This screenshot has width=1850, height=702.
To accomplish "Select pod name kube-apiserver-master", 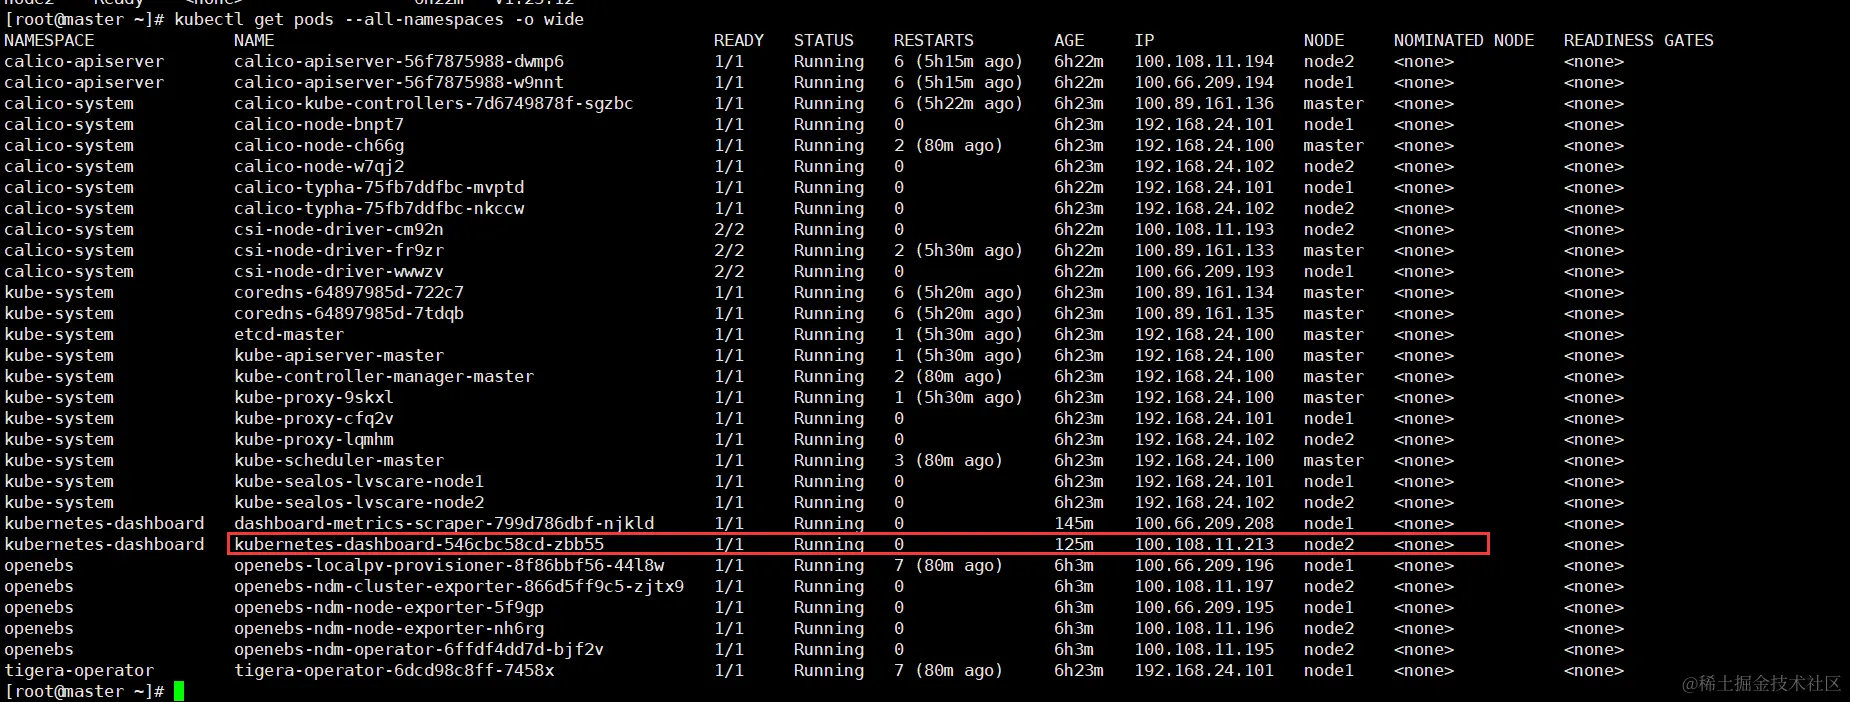I will pyautogui.click(x=339, y=355).
